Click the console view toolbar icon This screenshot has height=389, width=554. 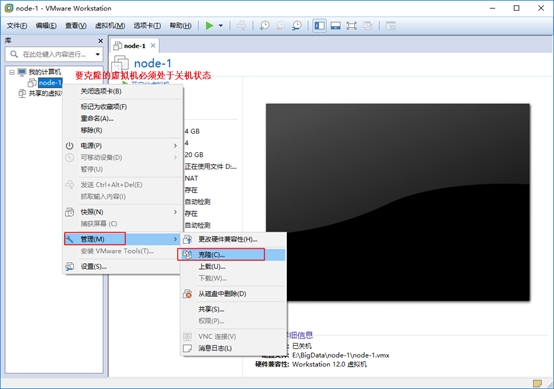390,25
